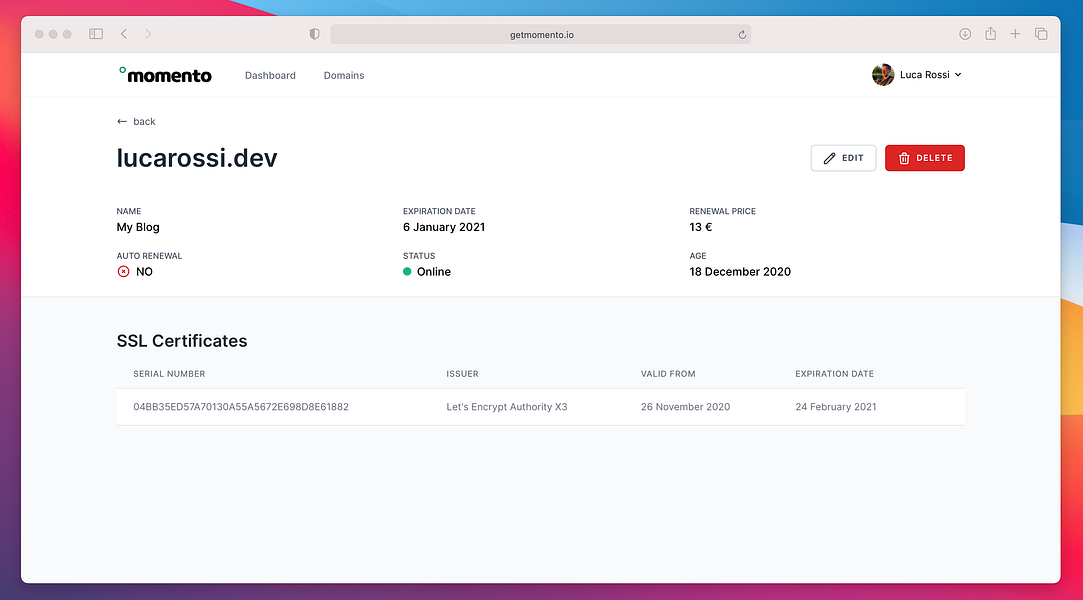This screenshot has height=600, width=1083.
Task: Click the 'Online' status text
Action: coord(434,272)
